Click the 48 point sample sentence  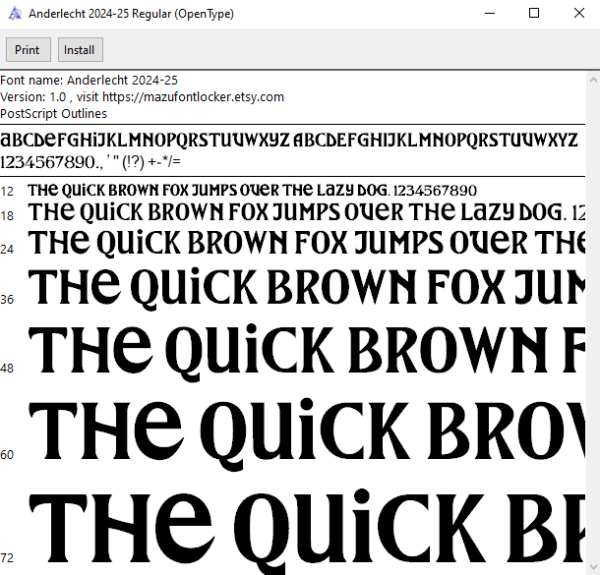point(307,352)
